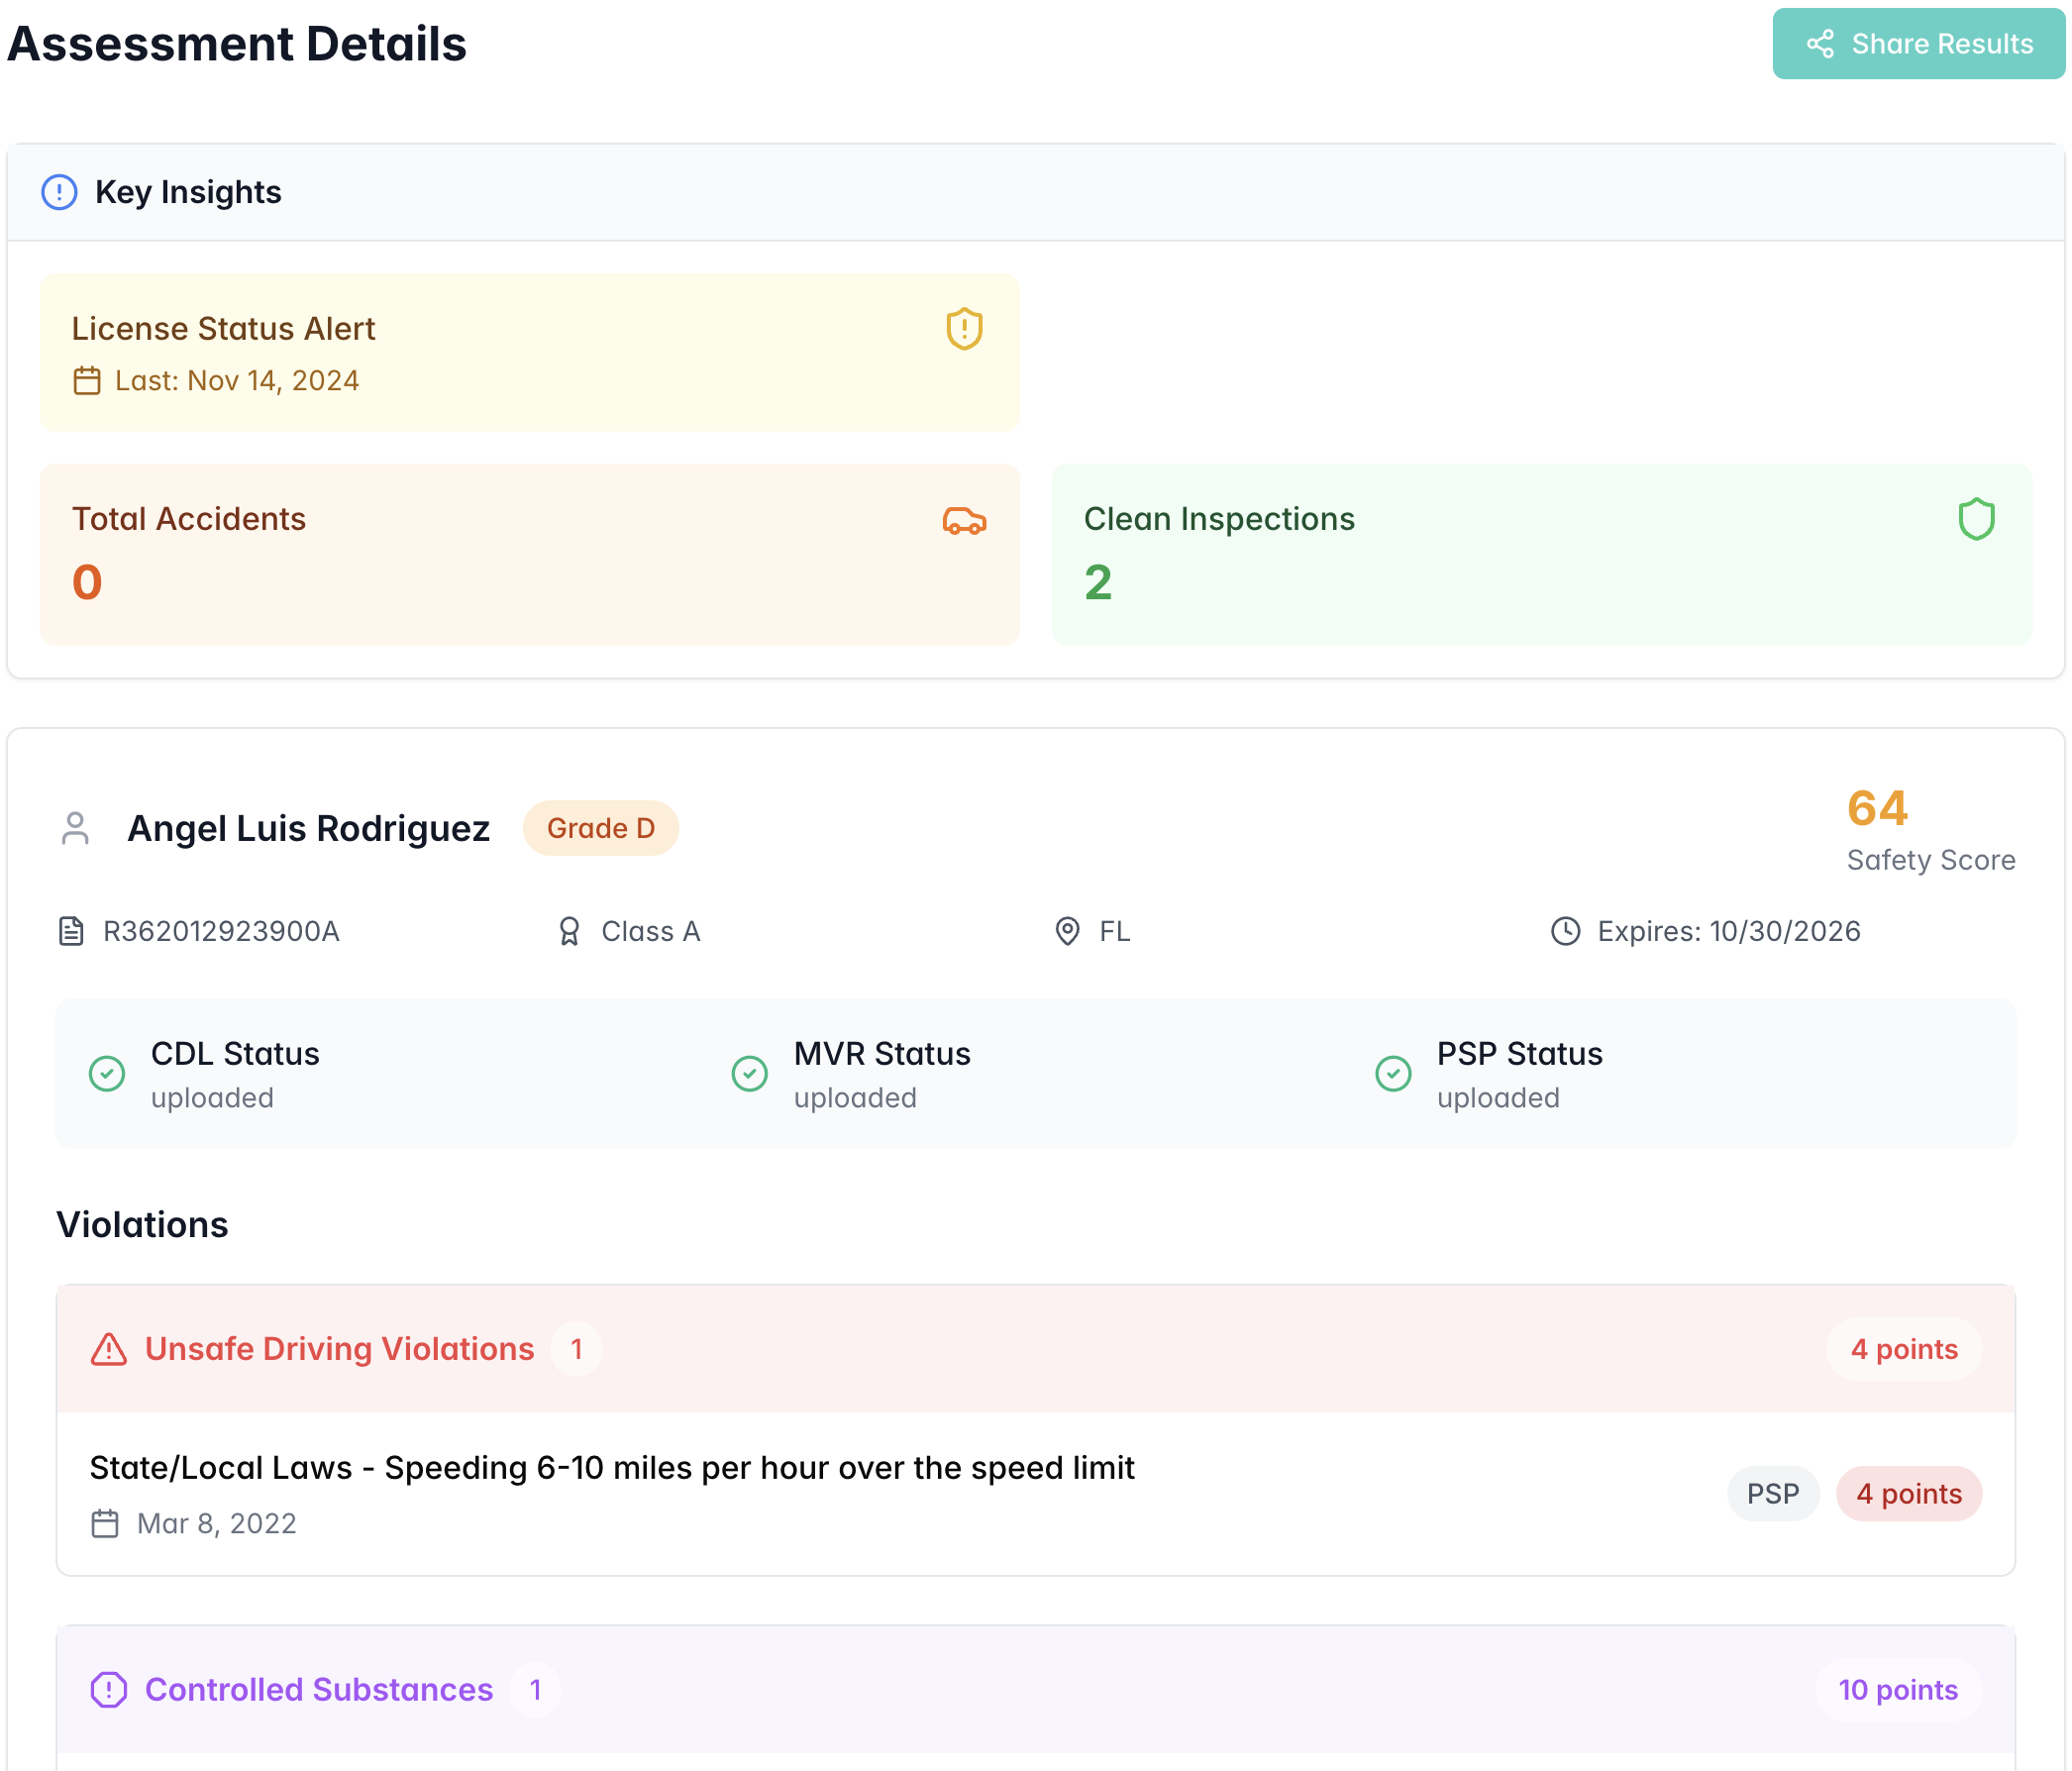This screenshot has width=2072, height=1771.
Task: Click the safety score value 64
Action: pyautogui.click(x=1877, y=808)
